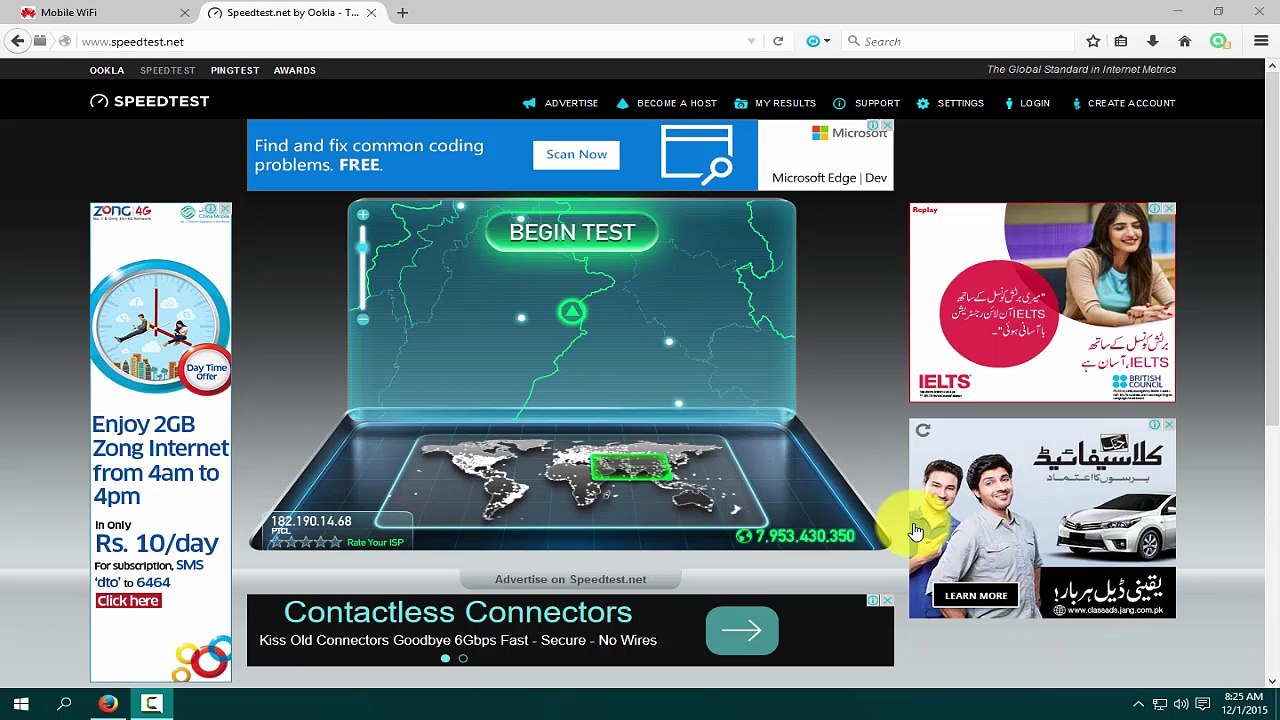
Task: Open the Windows Start menu
Action: point(21,704)
